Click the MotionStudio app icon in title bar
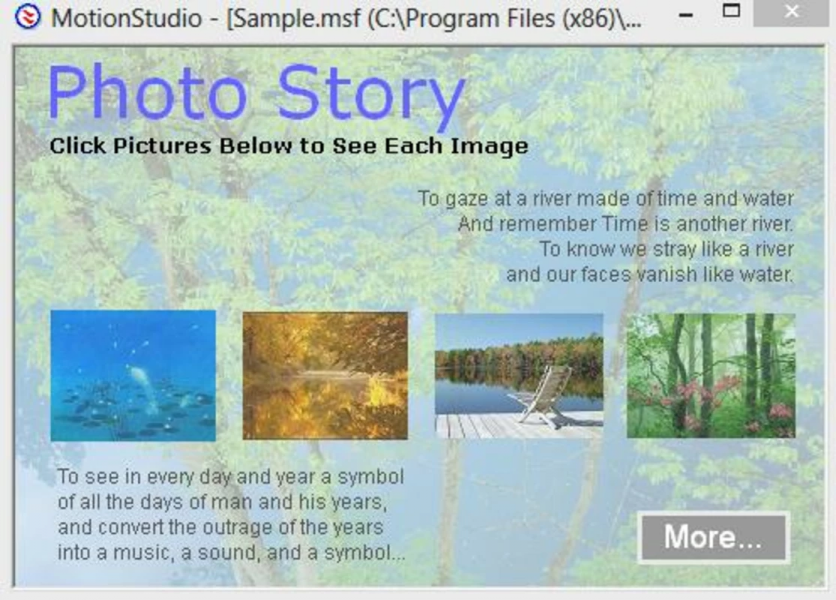Screen dimensions: 836x600 click(28, 18)
